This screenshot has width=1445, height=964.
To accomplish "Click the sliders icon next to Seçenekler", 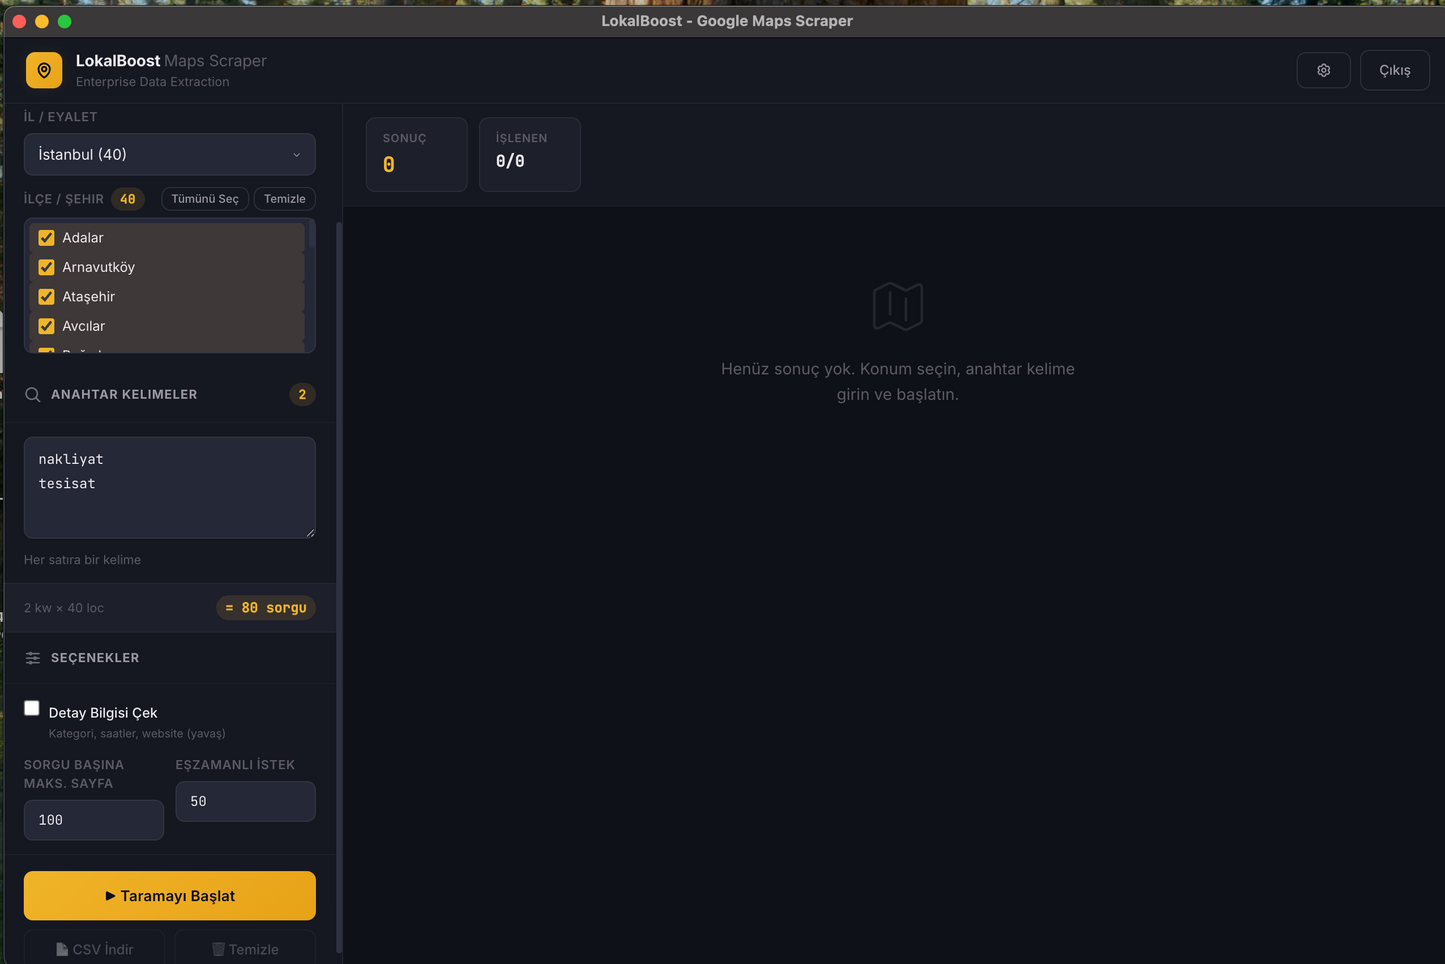I will 33,658.
